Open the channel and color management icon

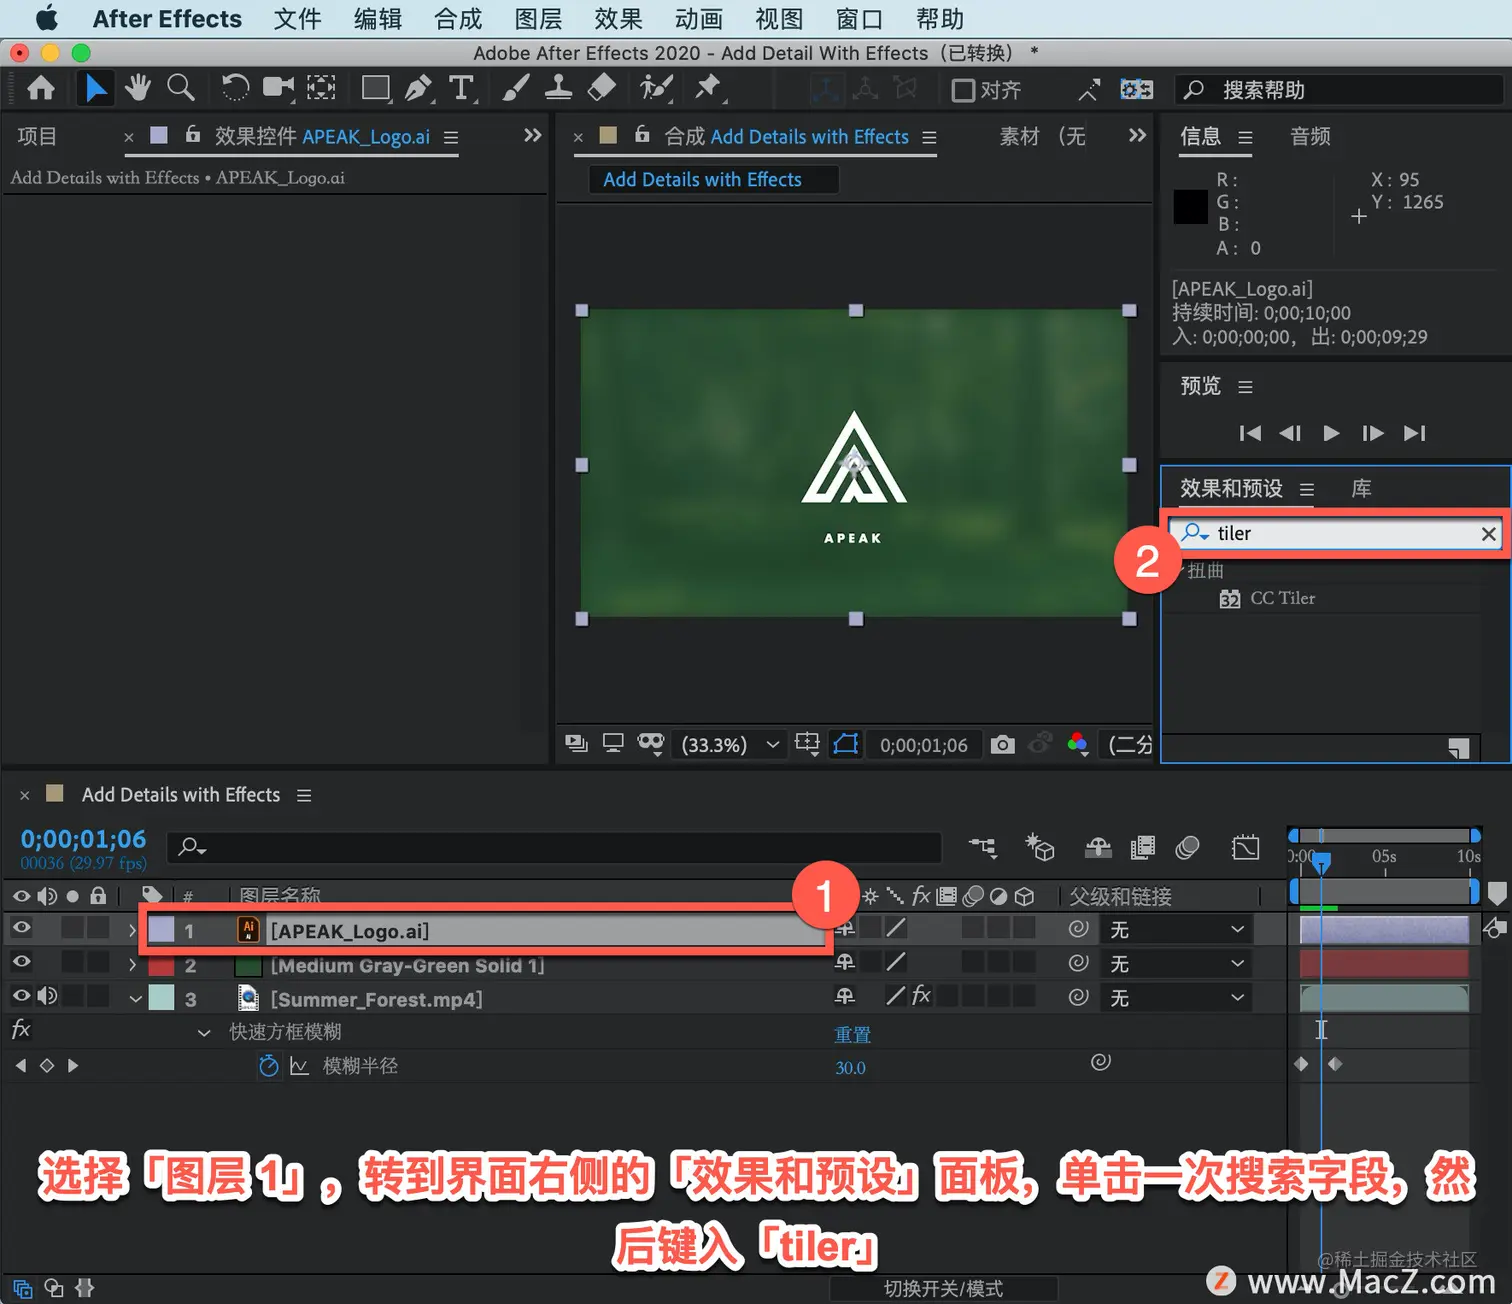1077,745
